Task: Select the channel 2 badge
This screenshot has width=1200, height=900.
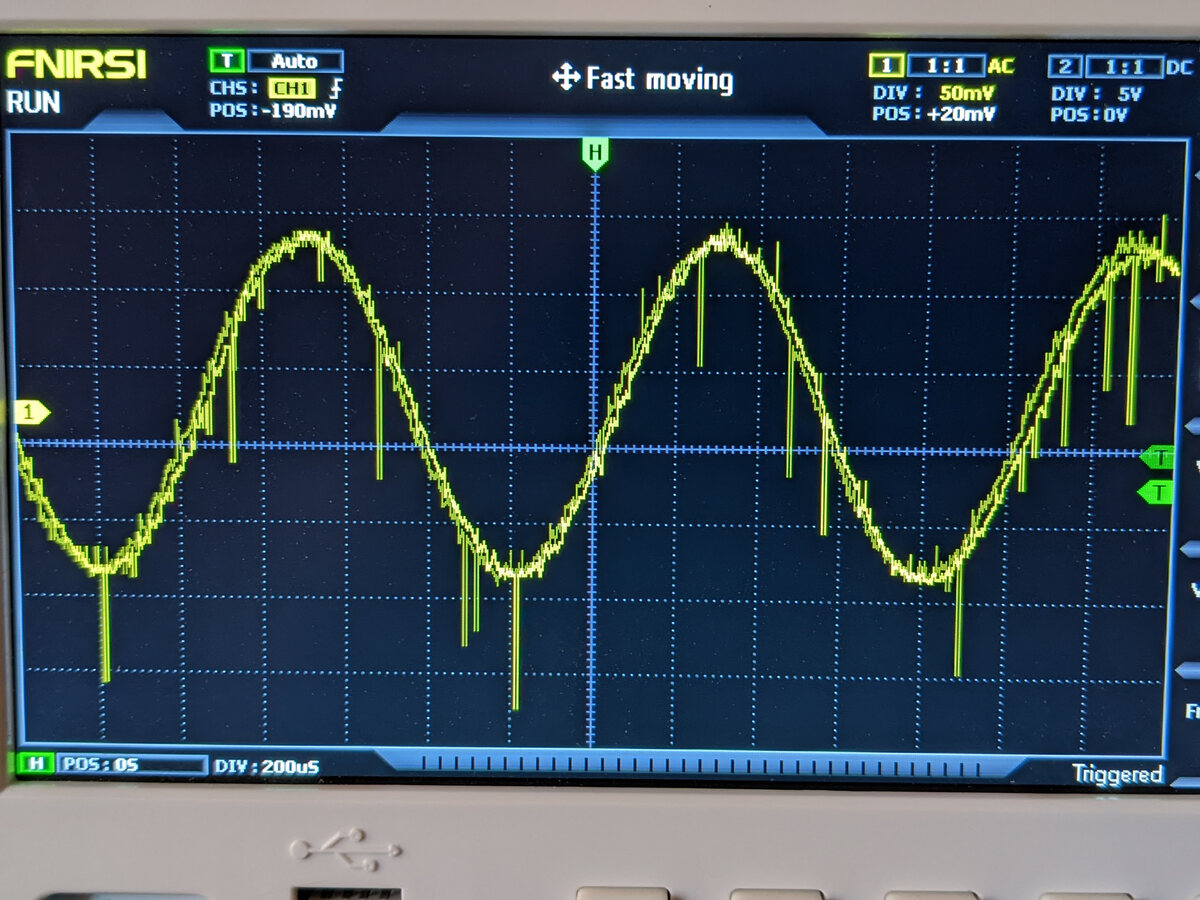Action: [x=1064, y=67]
